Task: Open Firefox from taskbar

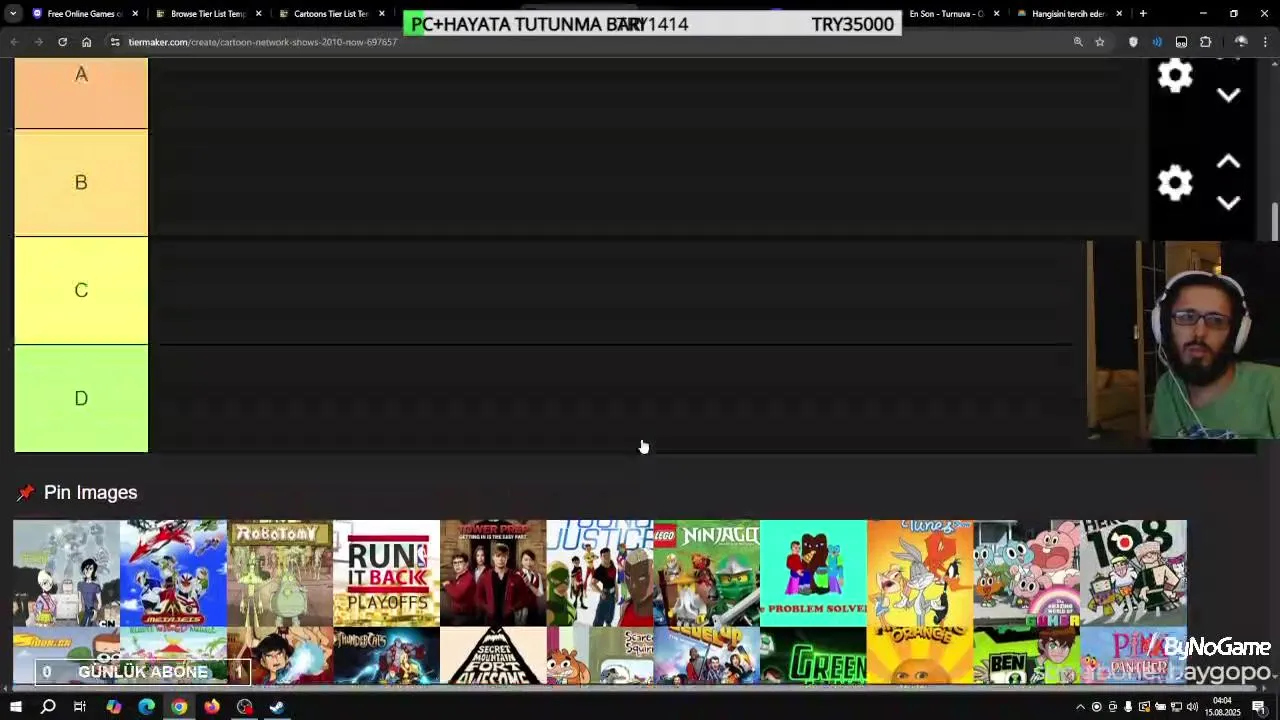Action: (x=212, y=707)
